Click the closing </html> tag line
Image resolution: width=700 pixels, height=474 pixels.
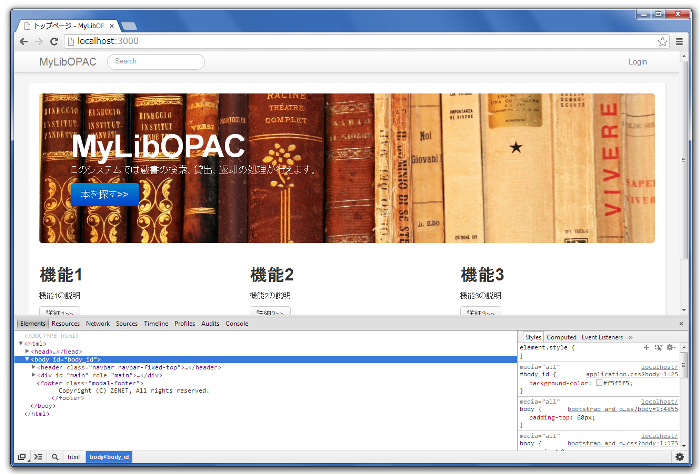pyautogui.click(x=37, y=414)
